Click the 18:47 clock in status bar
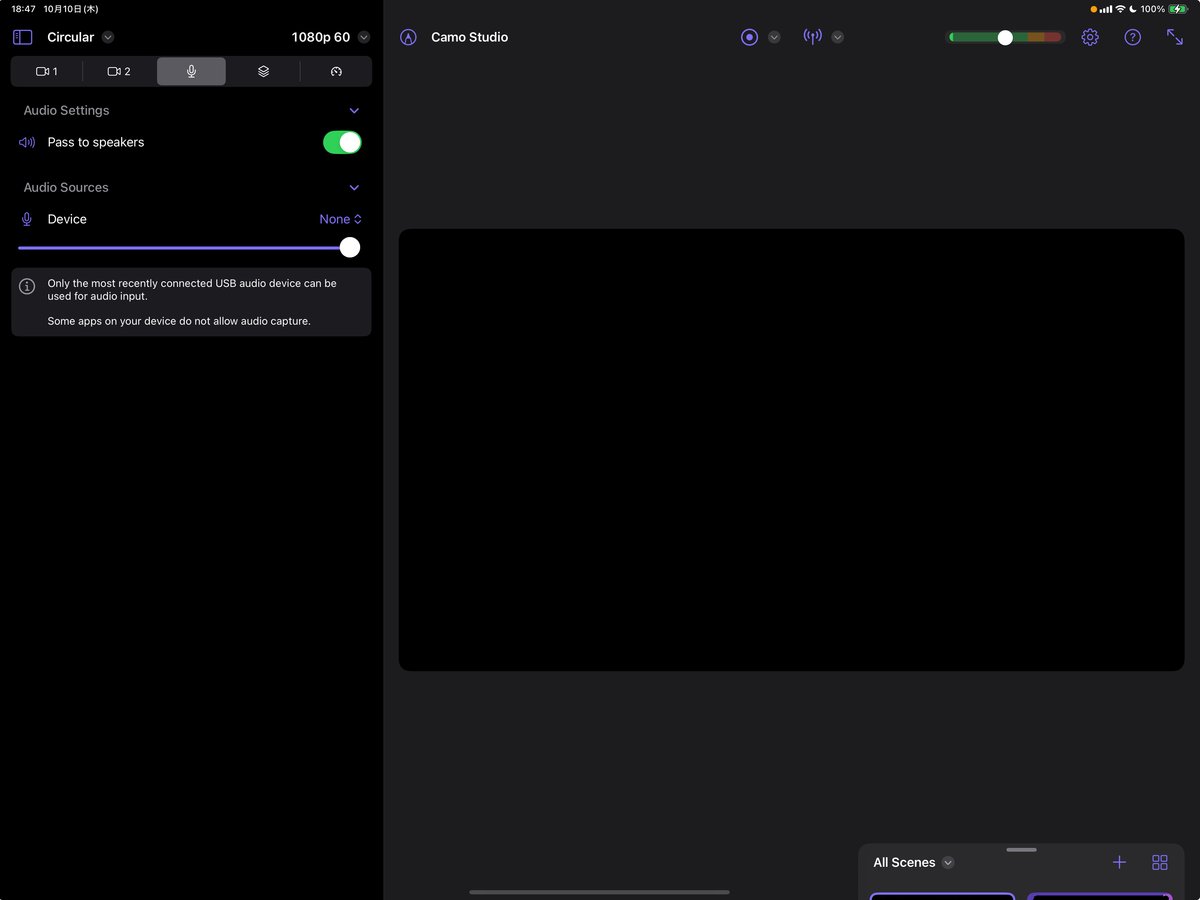 pos(23,9)
